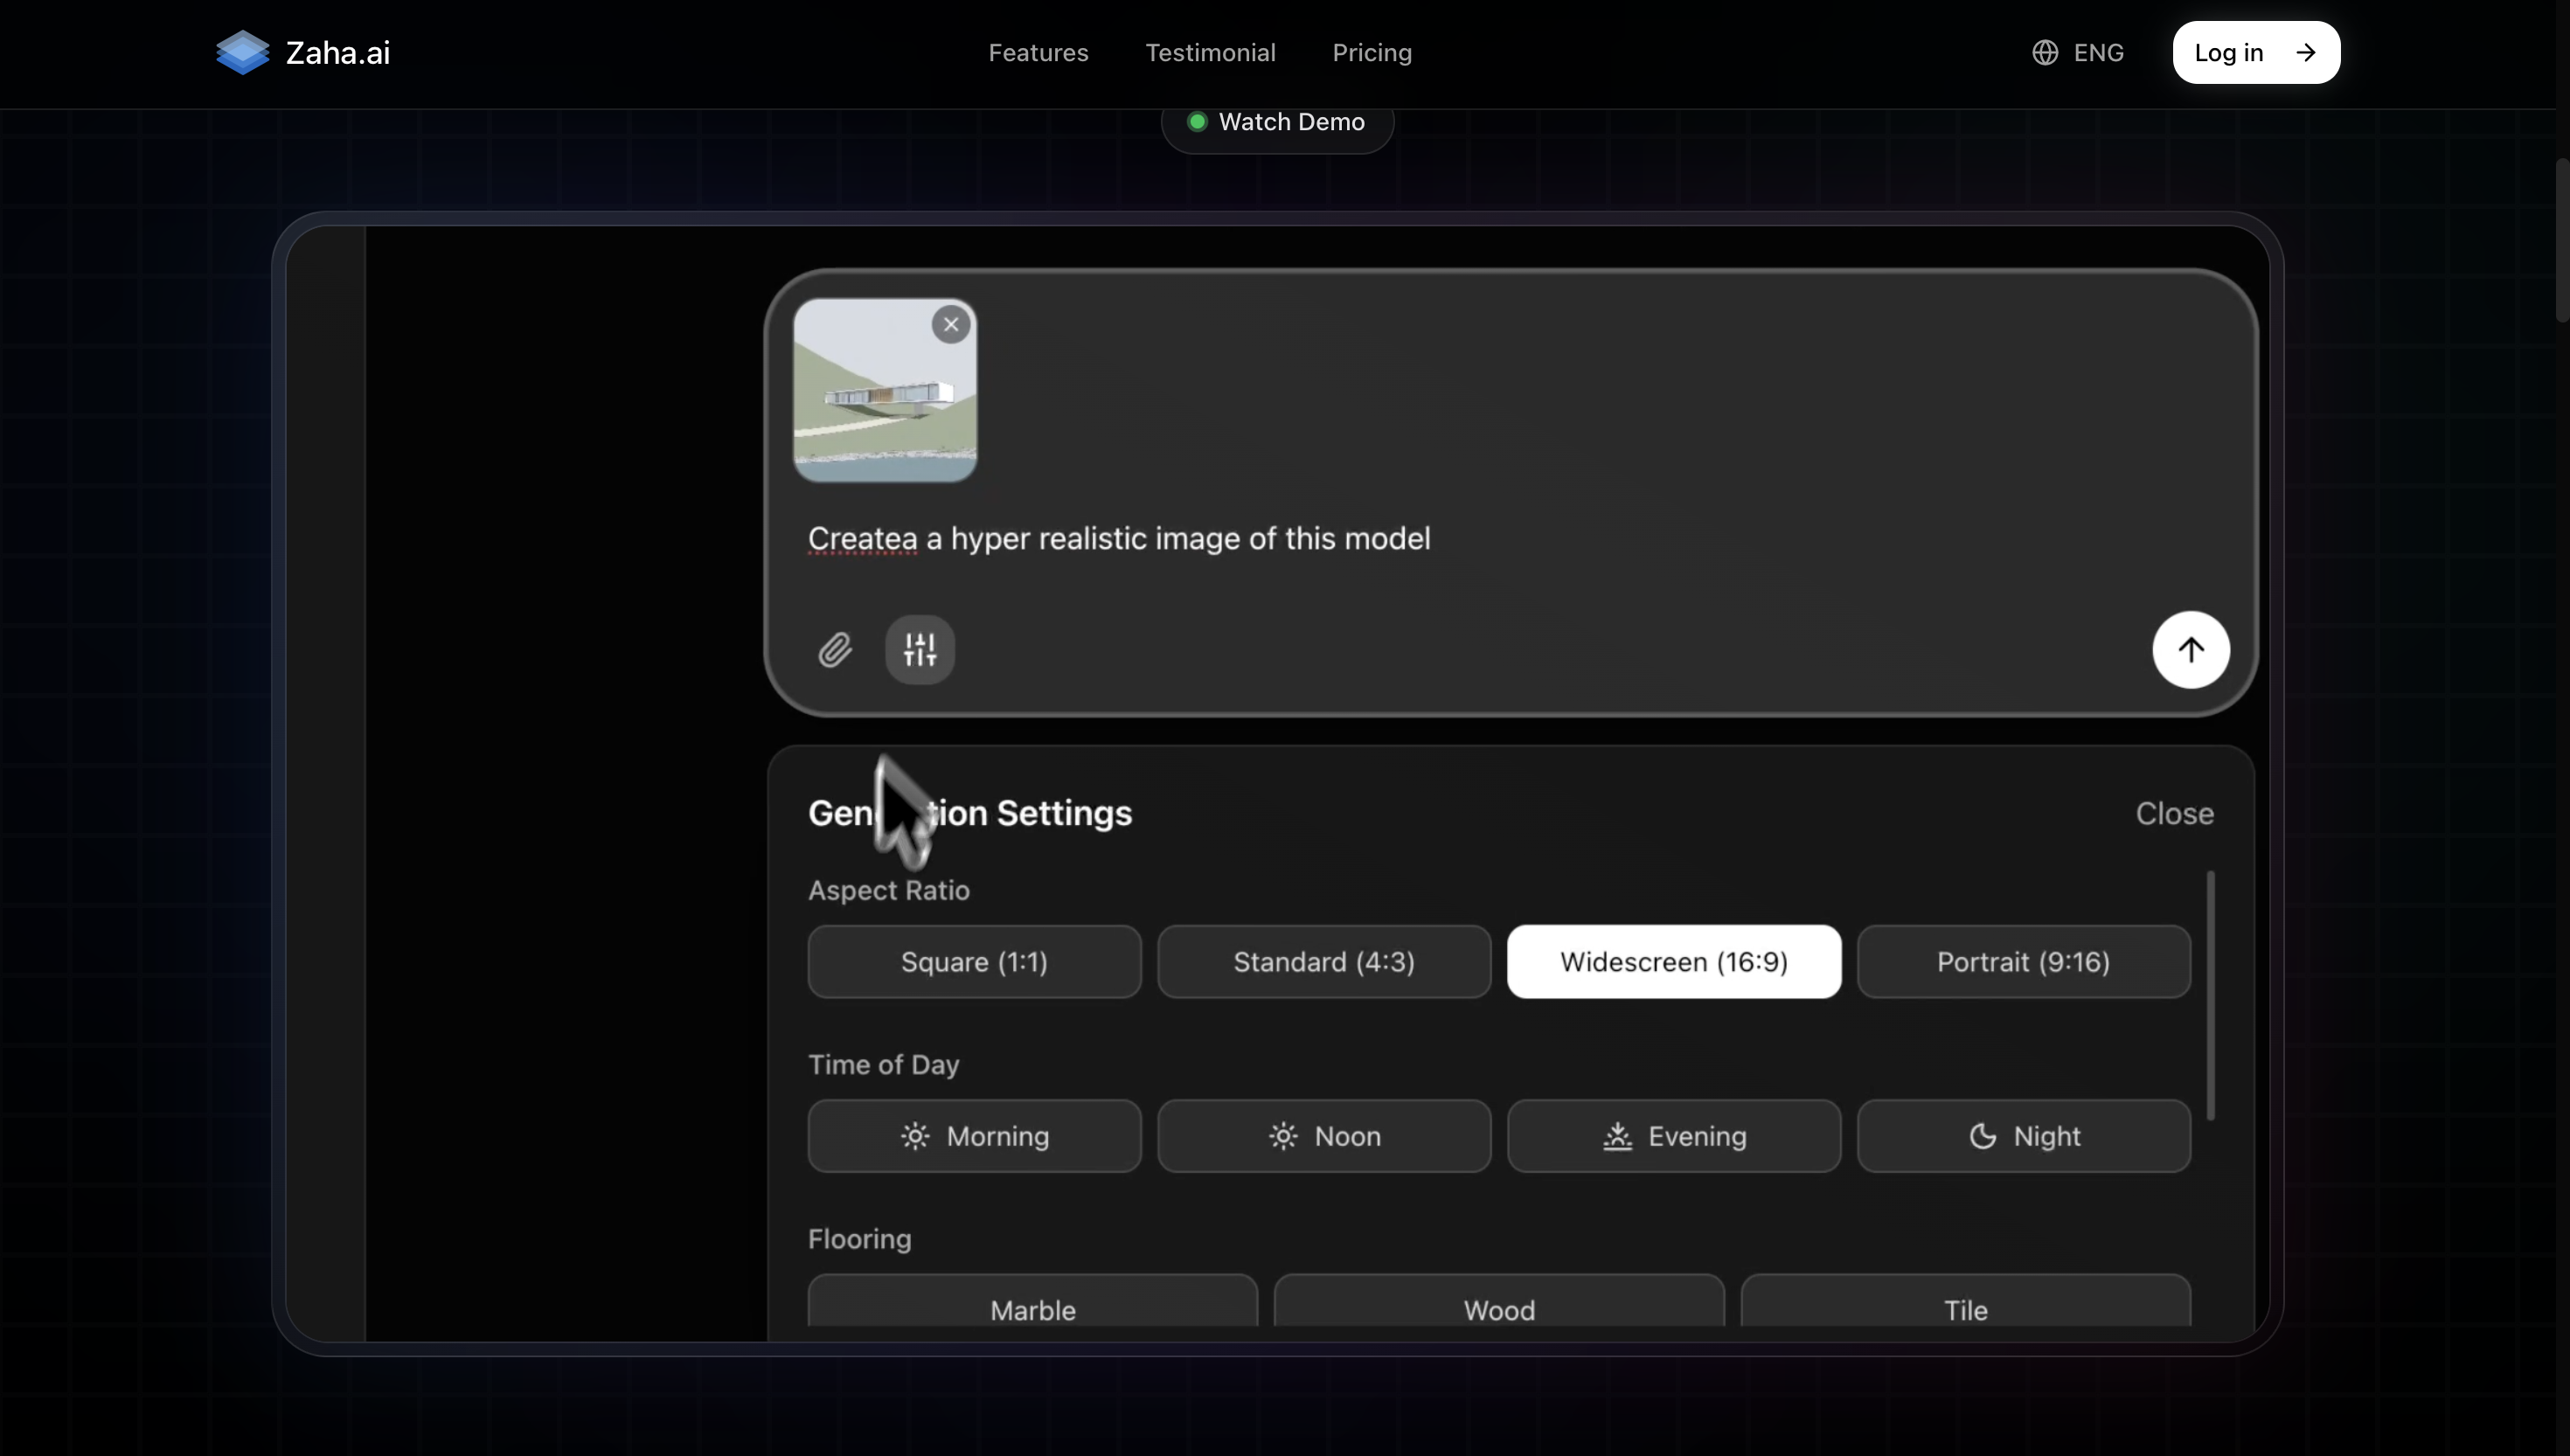The width and height of the screenshot is (2570, 1456).
Task: Choose Wood as the flooring type
Action: pyautogui.click(x=1499, y=1310)
